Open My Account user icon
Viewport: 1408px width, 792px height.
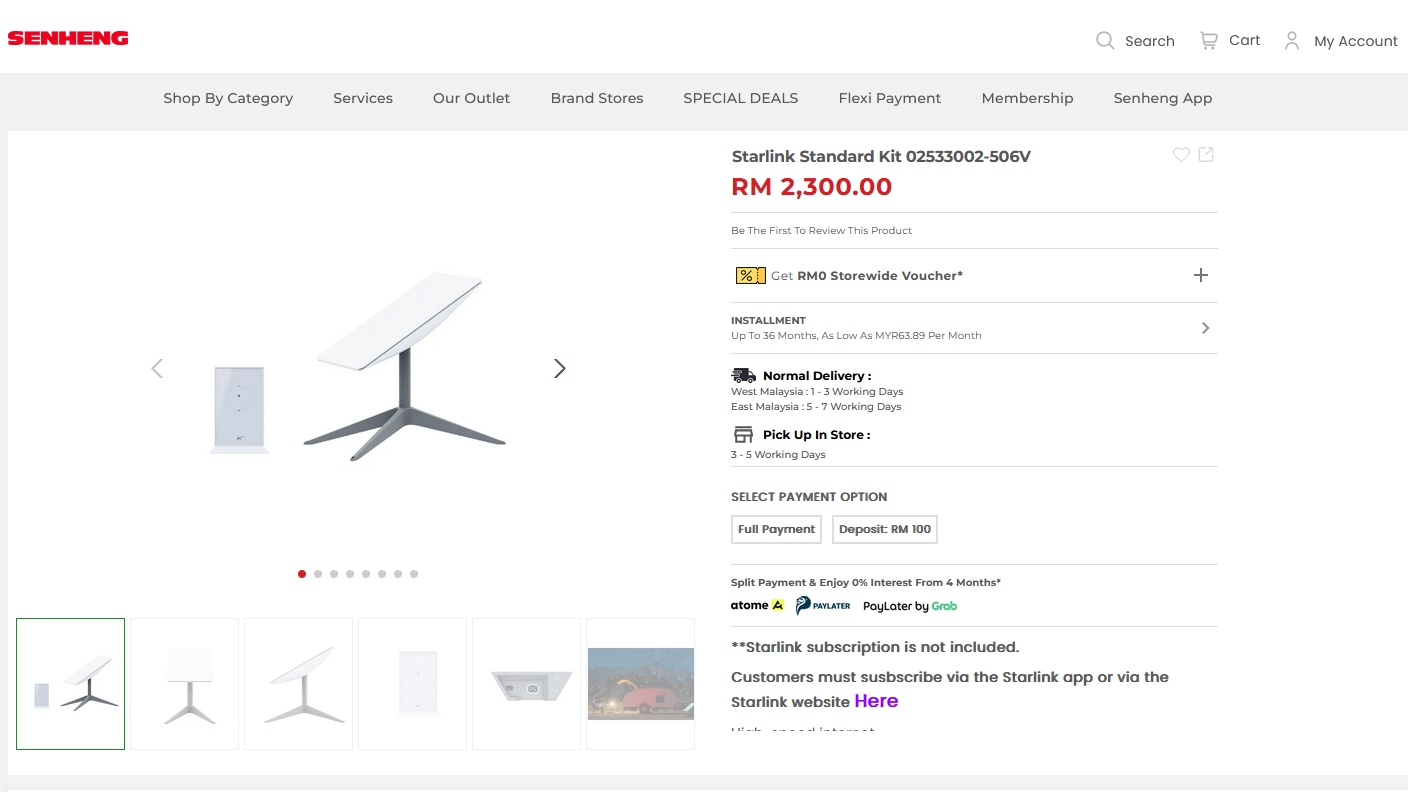[x=1292, y=41]
